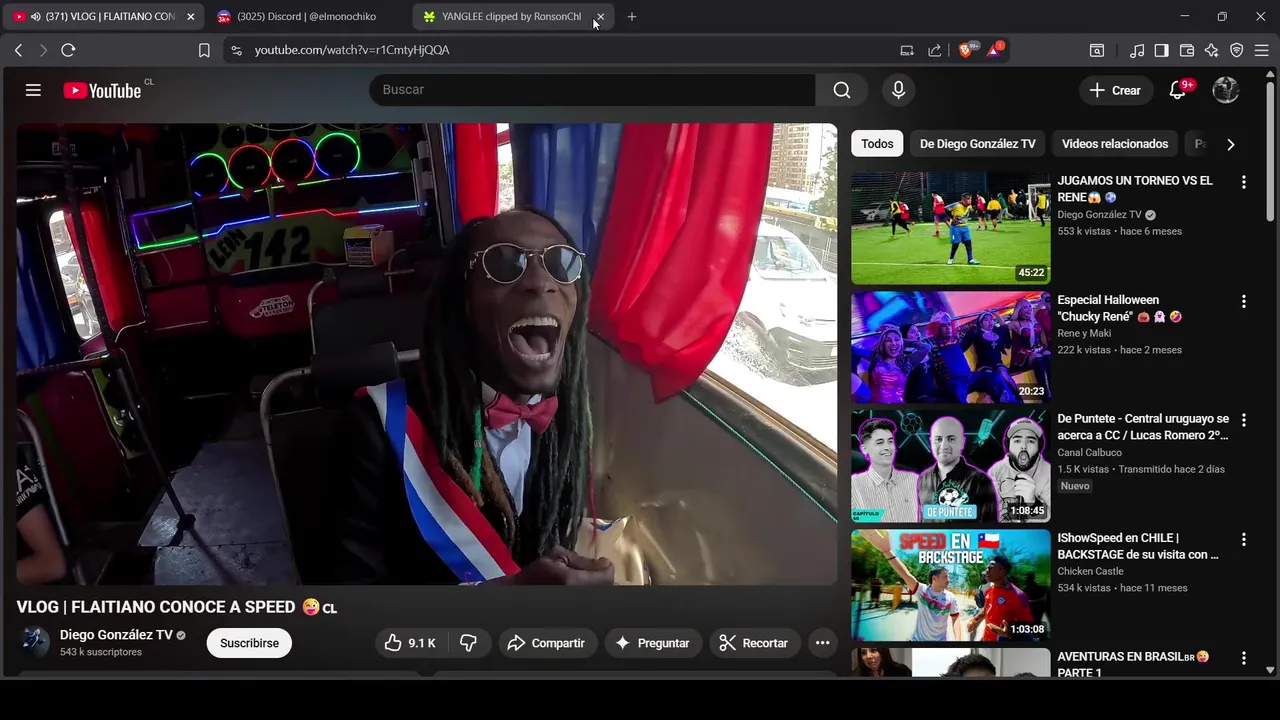
Task: View site information icon by URL
Action: point(235,50)
